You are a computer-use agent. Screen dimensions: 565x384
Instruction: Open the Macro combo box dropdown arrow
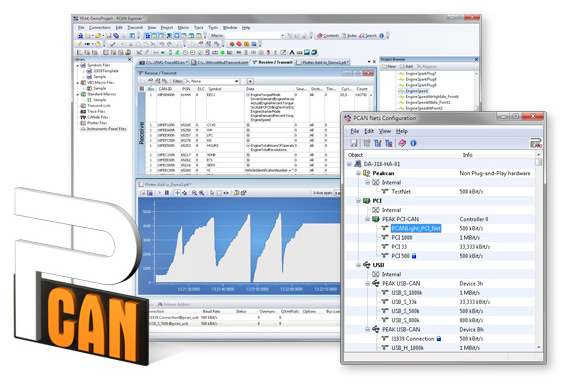pyautogui.click(x=282, y=36)
